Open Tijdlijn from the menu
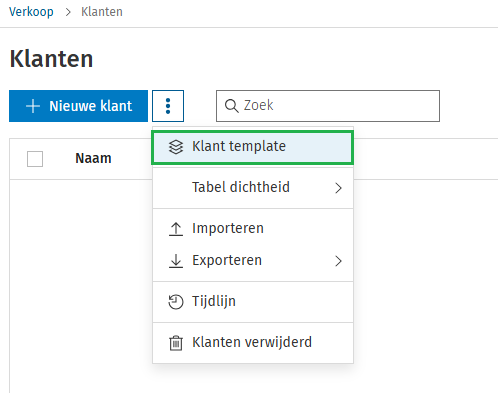Viewport: 498px width, 393px height. click(x=253, y=302)
